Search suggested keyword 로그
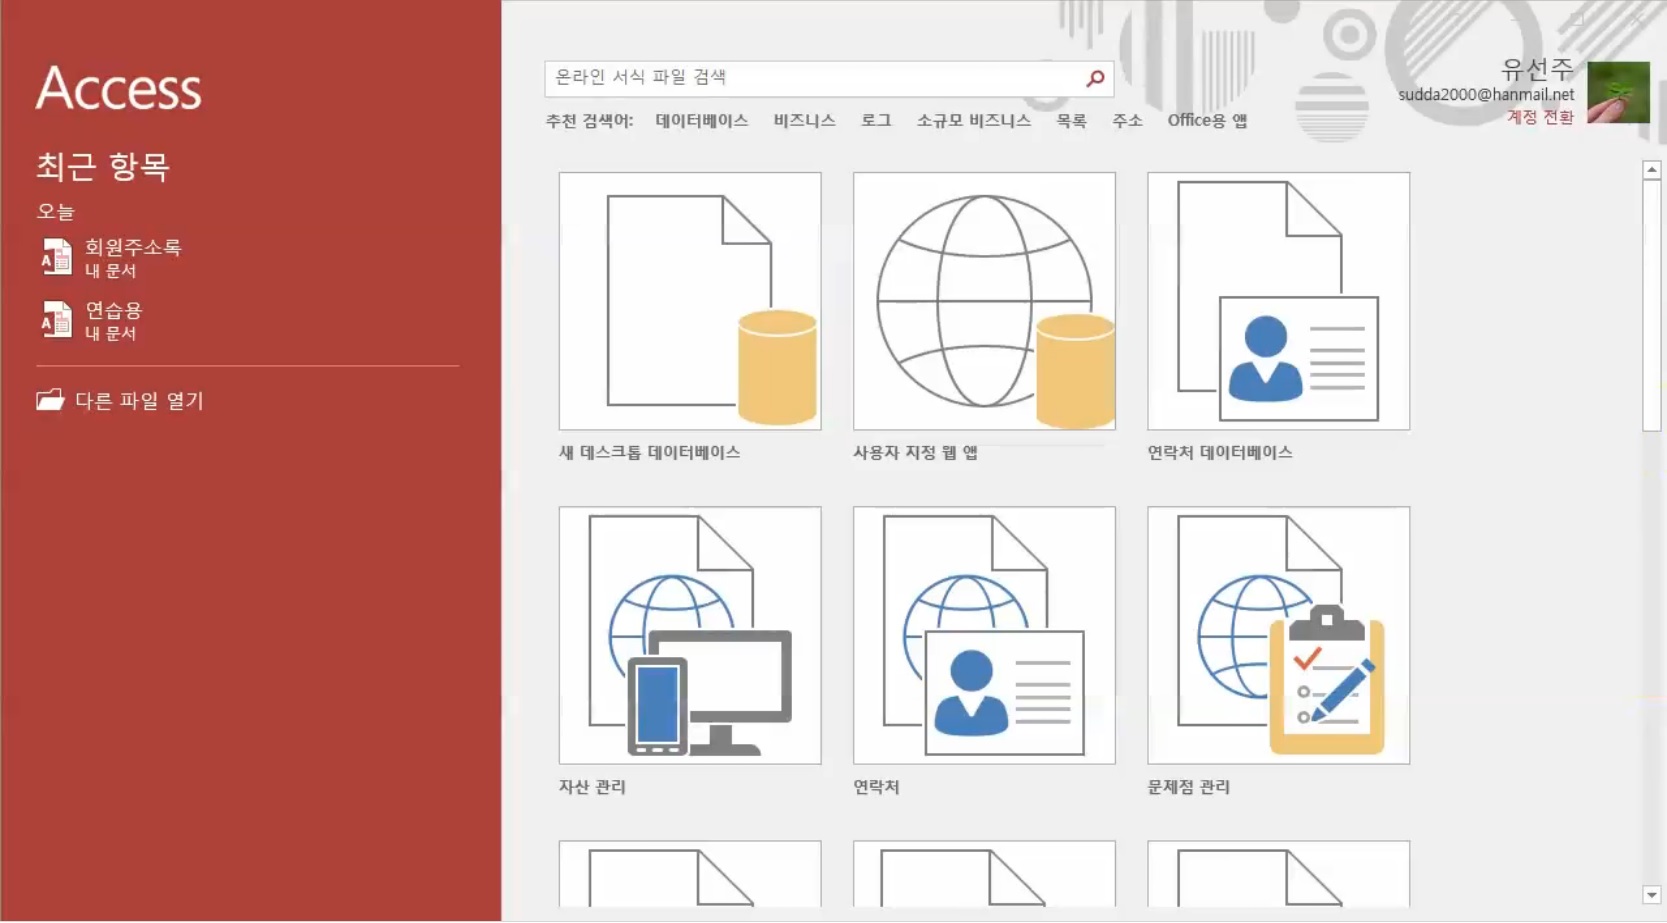The image size is (1667, 923). (876, 120)
